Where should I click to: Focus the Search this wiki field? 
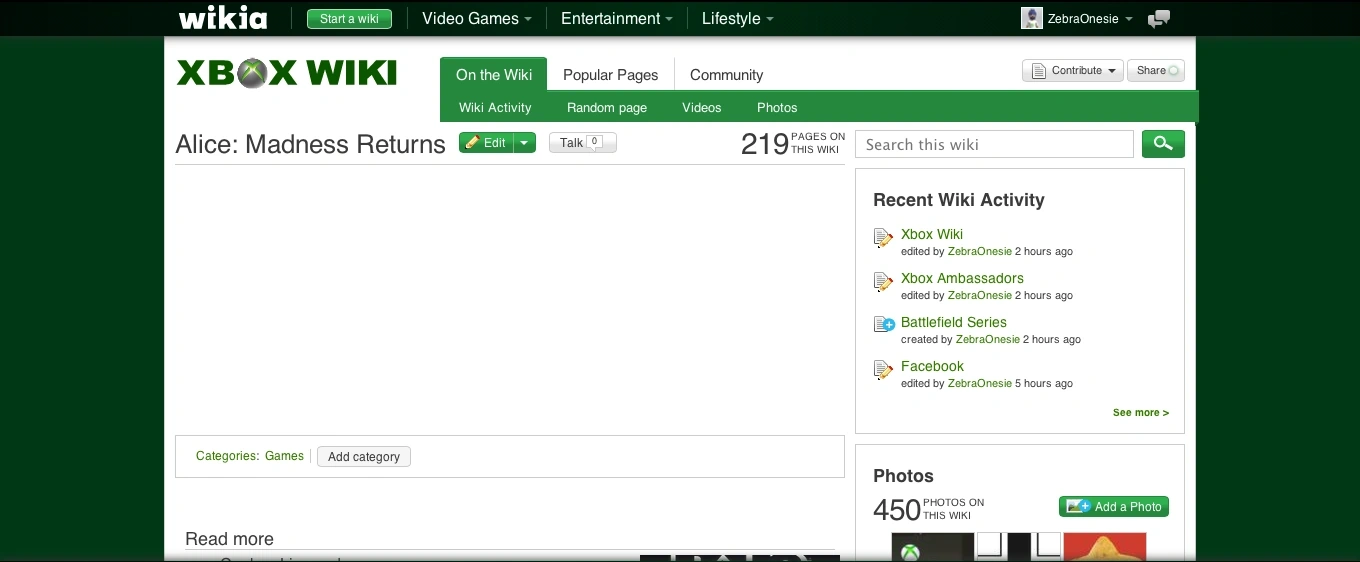click(994, 144)
